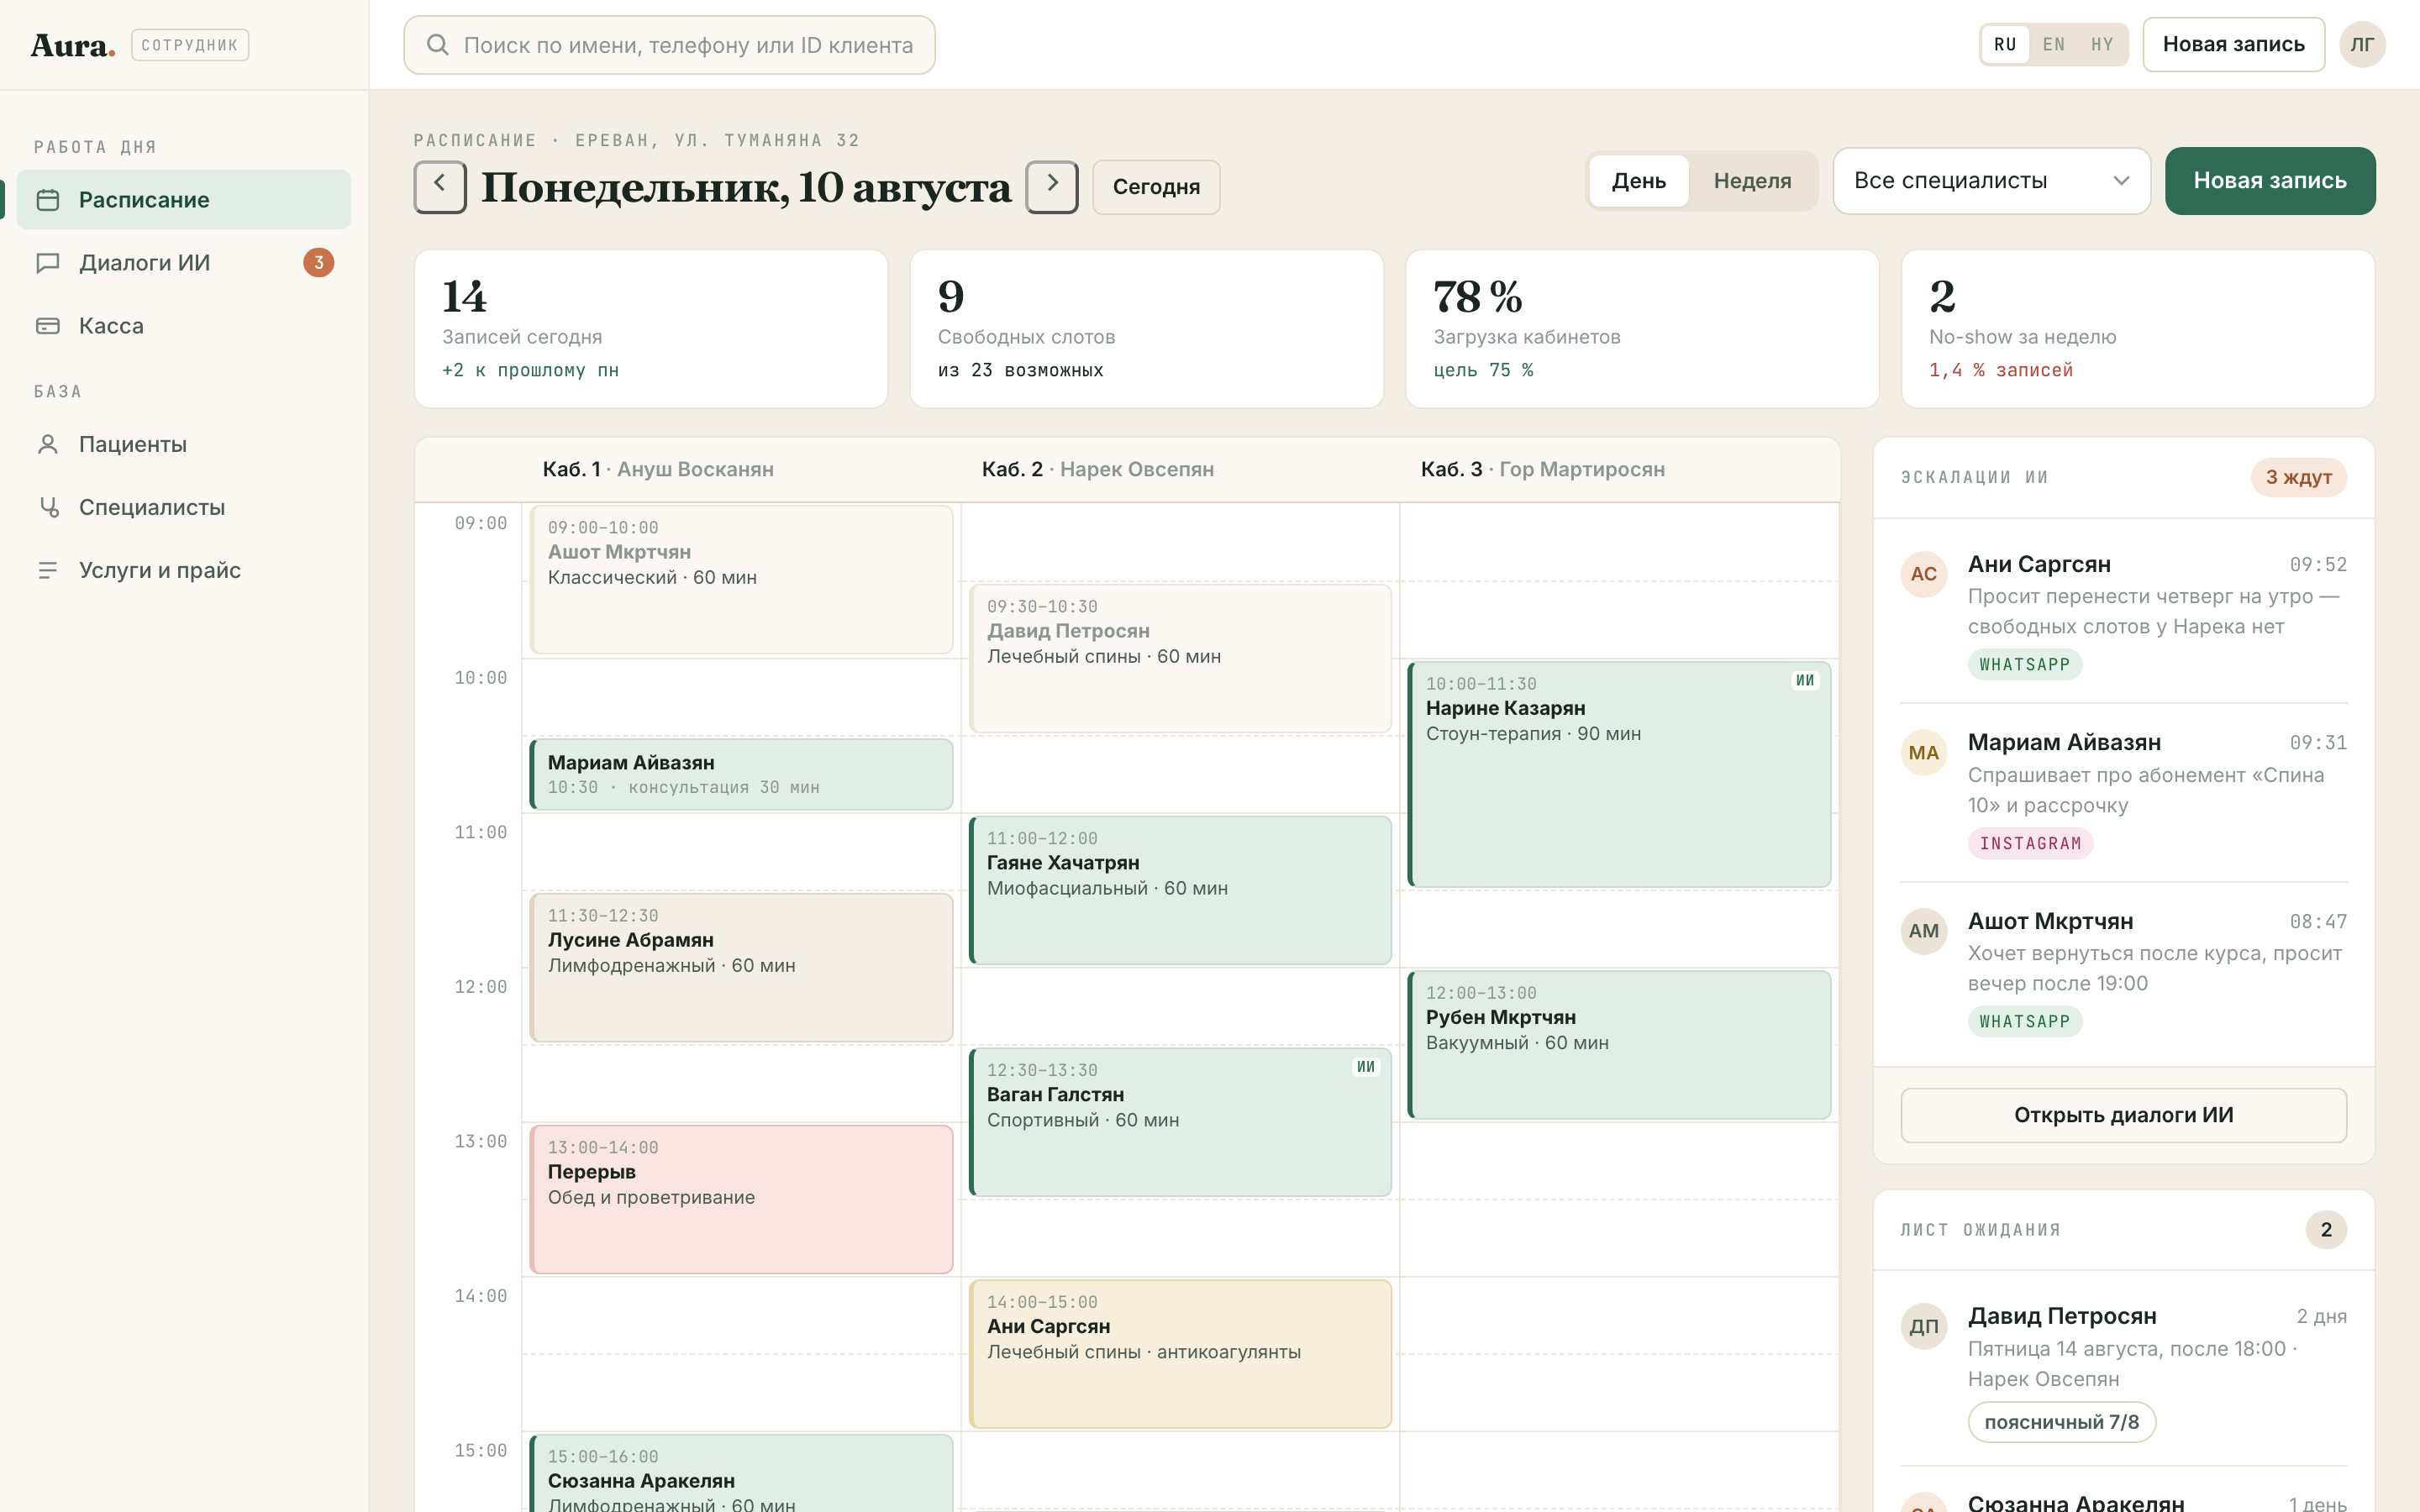Go to previous day with left arrow
Viewport: 2420px width, 1512px height.
[x=440, y=186]
